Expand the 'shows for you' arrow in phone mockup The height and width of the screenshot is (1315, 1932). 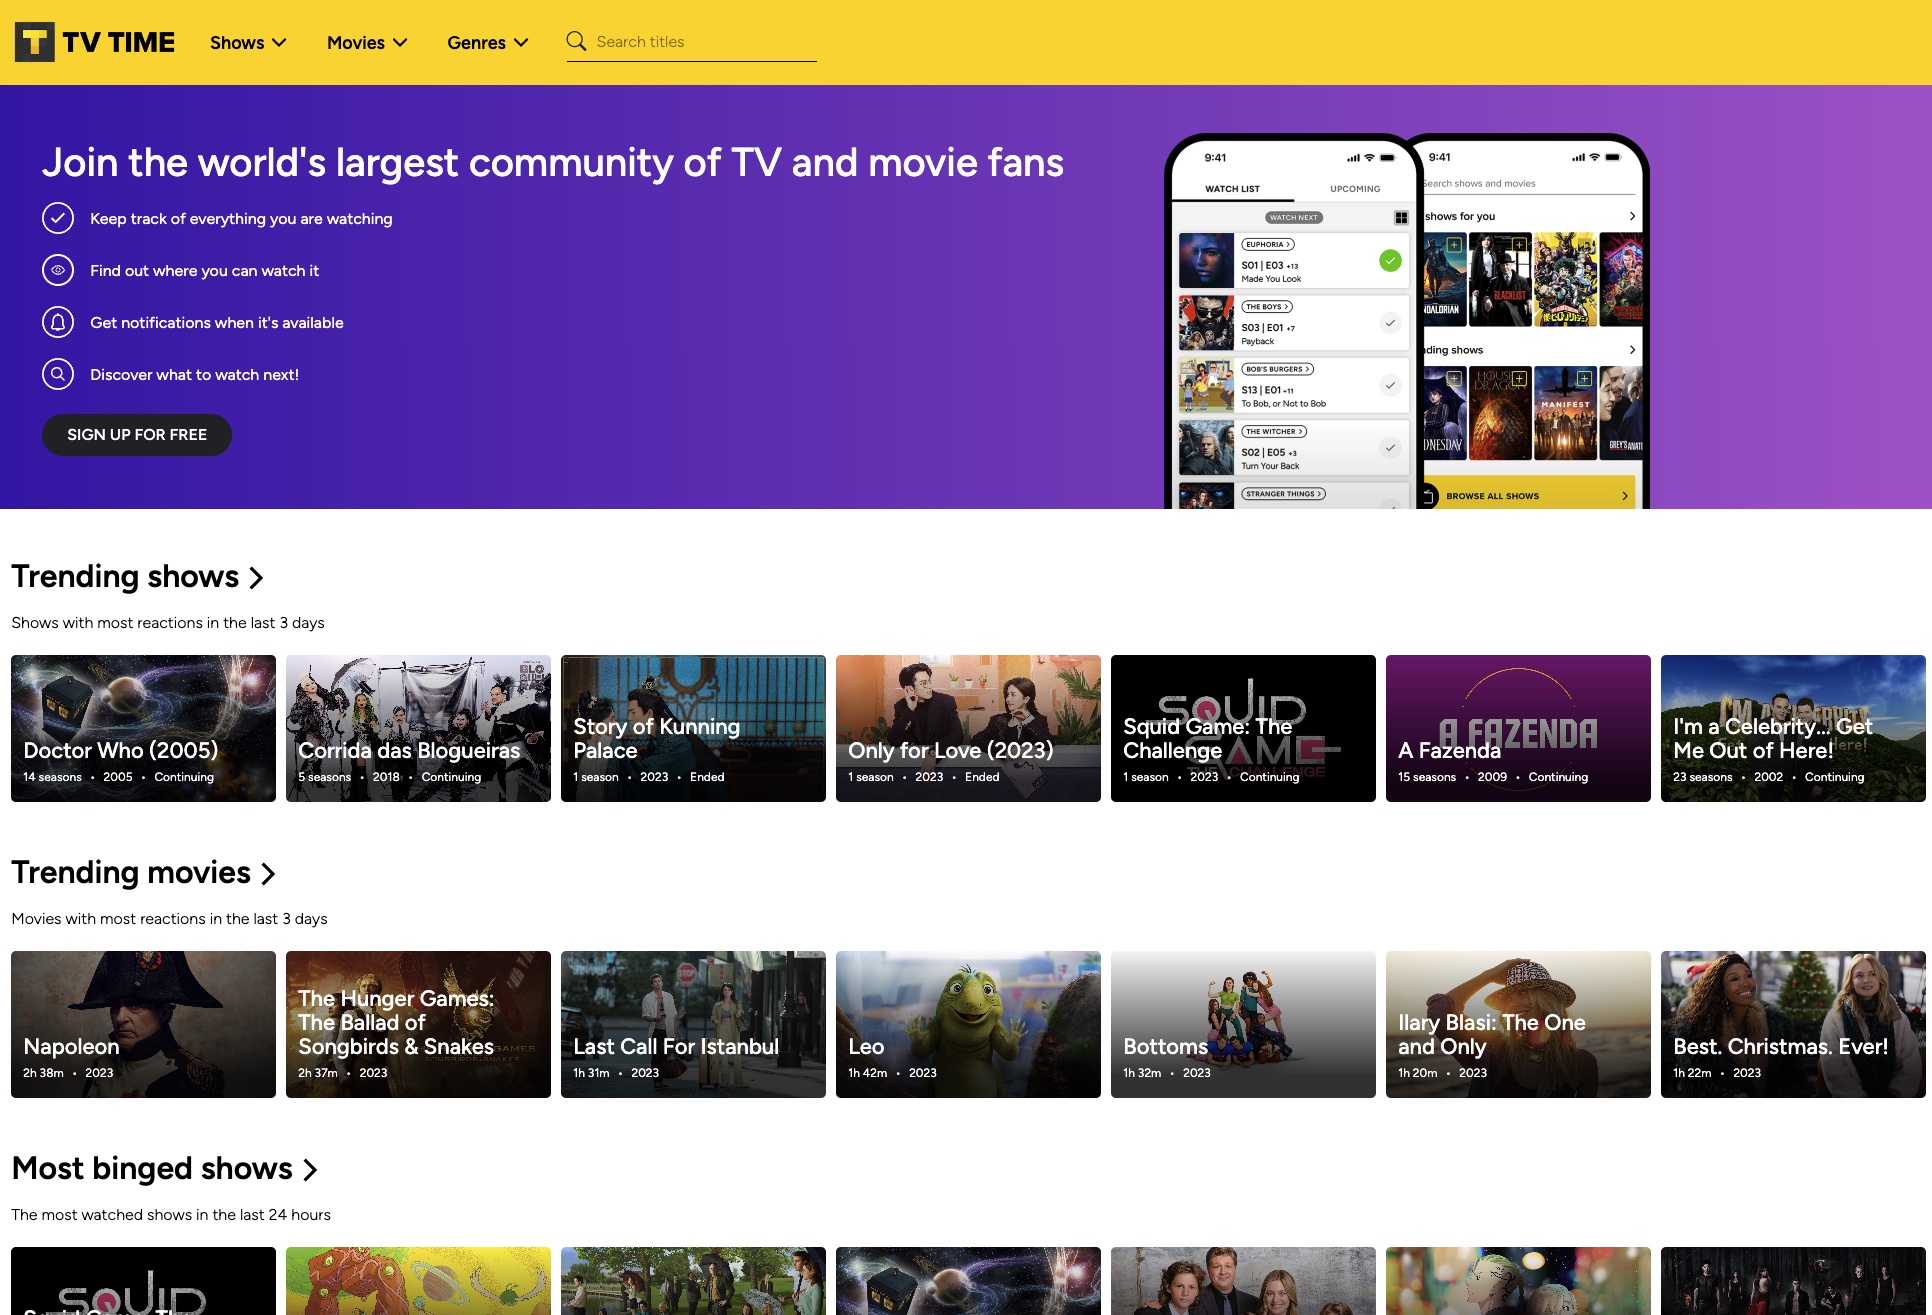(x=1632, y=216)
